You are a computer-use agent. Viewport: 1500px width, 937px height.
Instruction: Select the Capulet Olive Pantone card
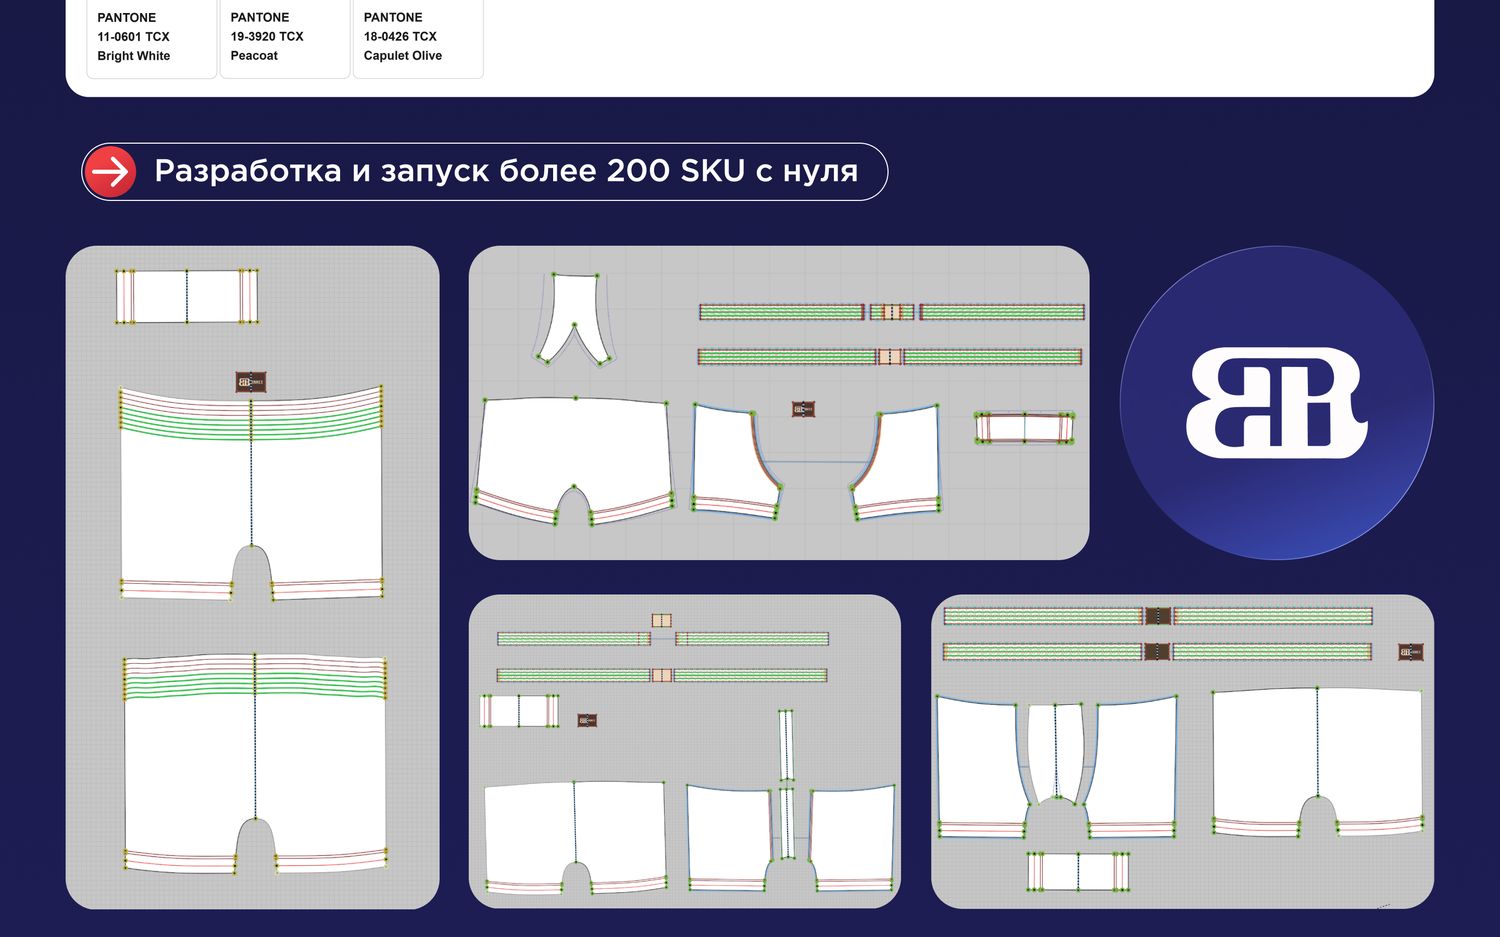click(x=418, y=38)
